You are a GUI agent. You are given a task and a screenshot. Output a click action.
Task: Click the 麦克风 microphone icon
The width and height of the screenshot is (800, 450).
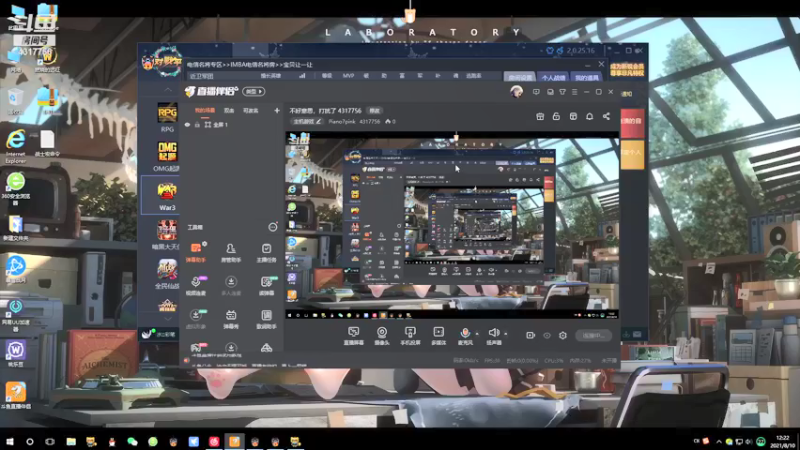click(x=465, y=335)
